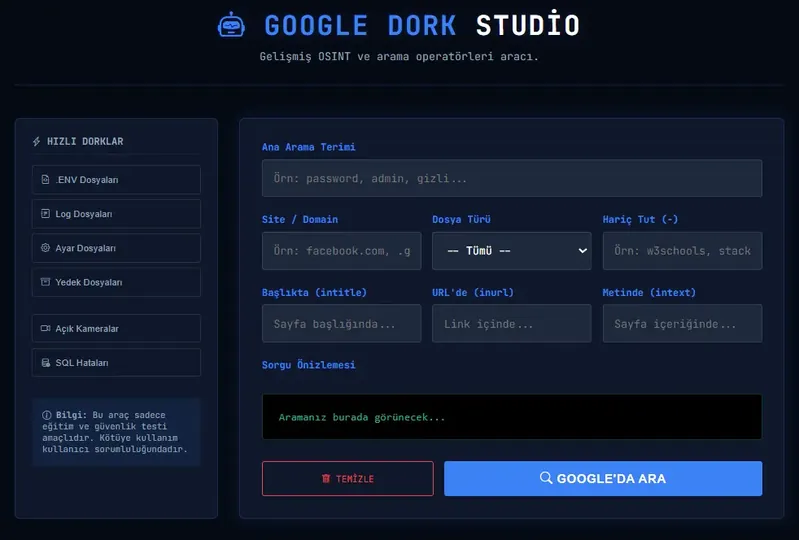Click the Sorgu Önizlemesi label
Image resolution: width=799 pixels, height=540 pixels.
(x=308, y=365)
